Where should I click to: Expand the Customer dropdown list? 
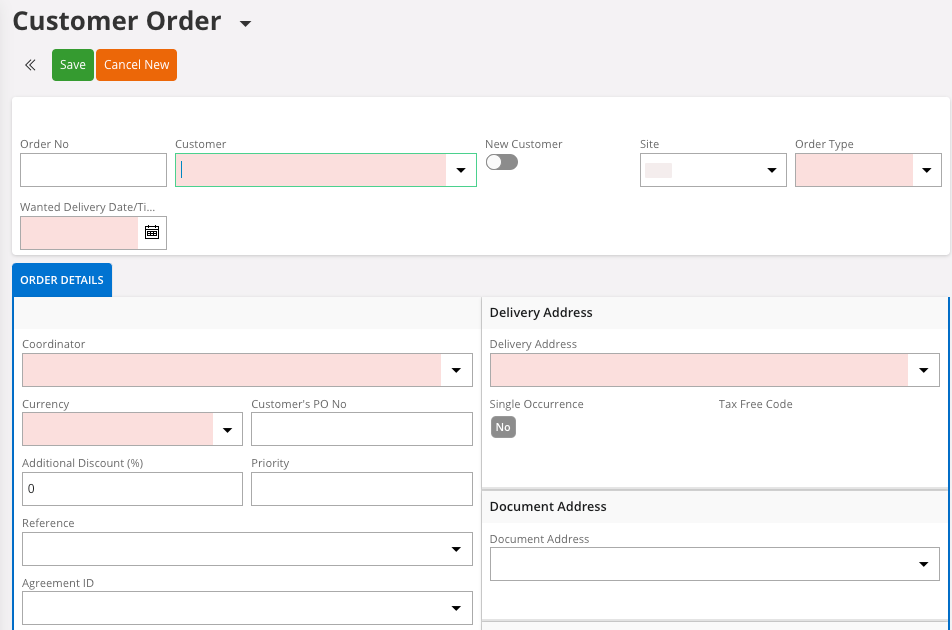461,170
